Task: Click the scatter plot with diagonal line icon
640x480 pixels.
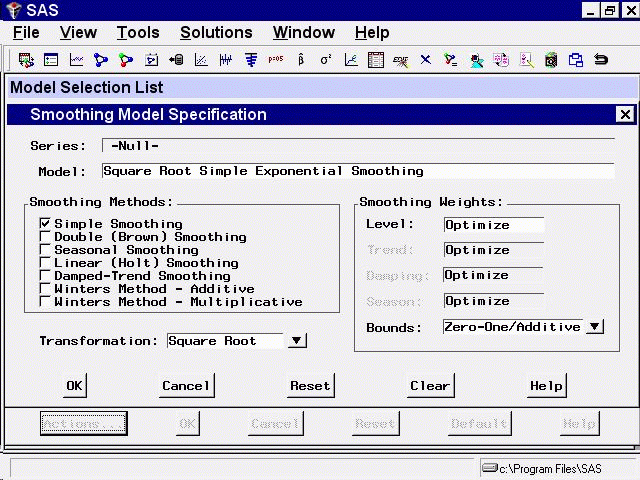Action: 201,60
